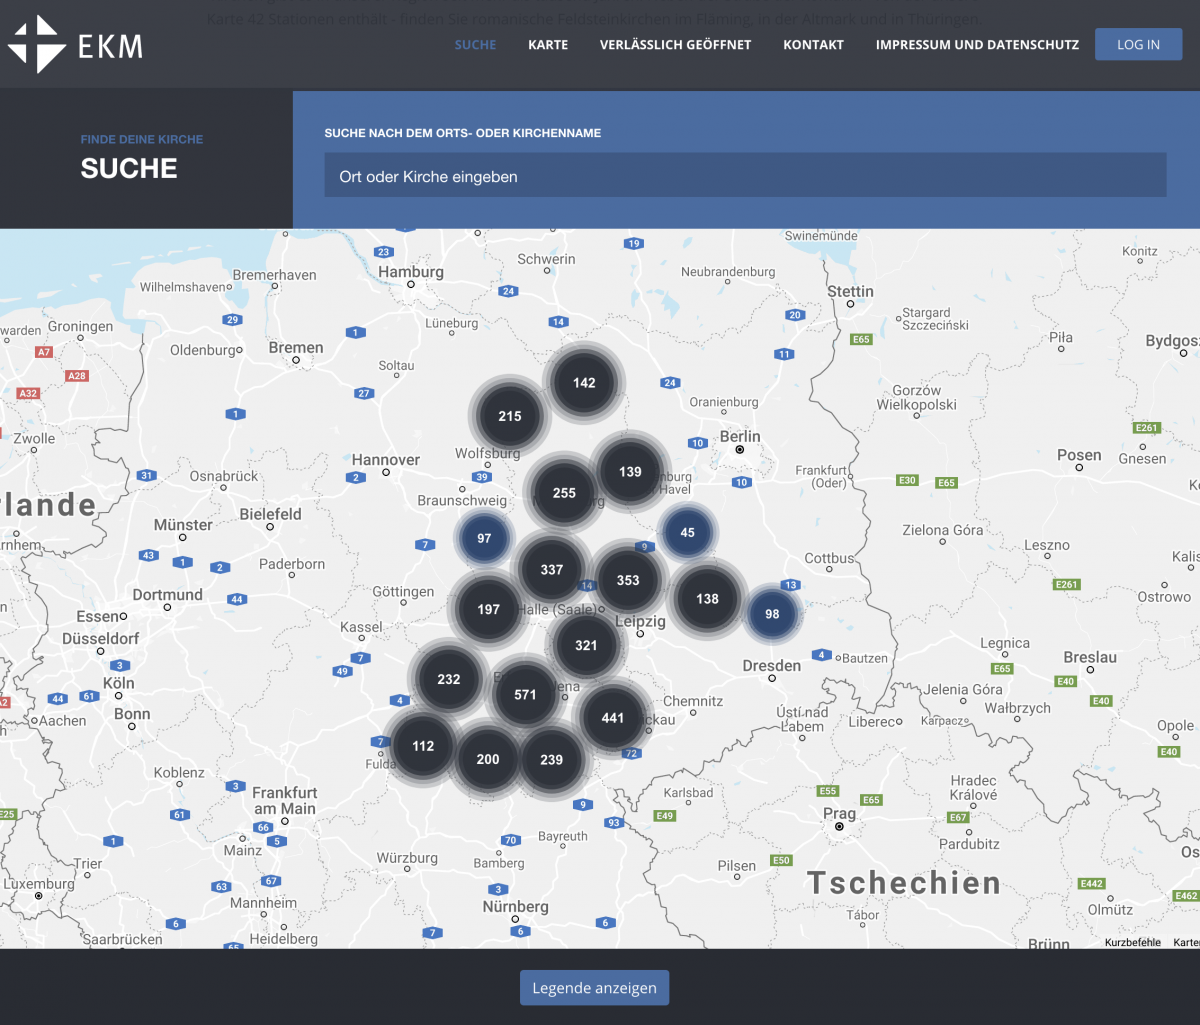Screen dimensions: 1200x1025
Task: Click the Legende anzeigen button
Action: (x=594, y=988)
